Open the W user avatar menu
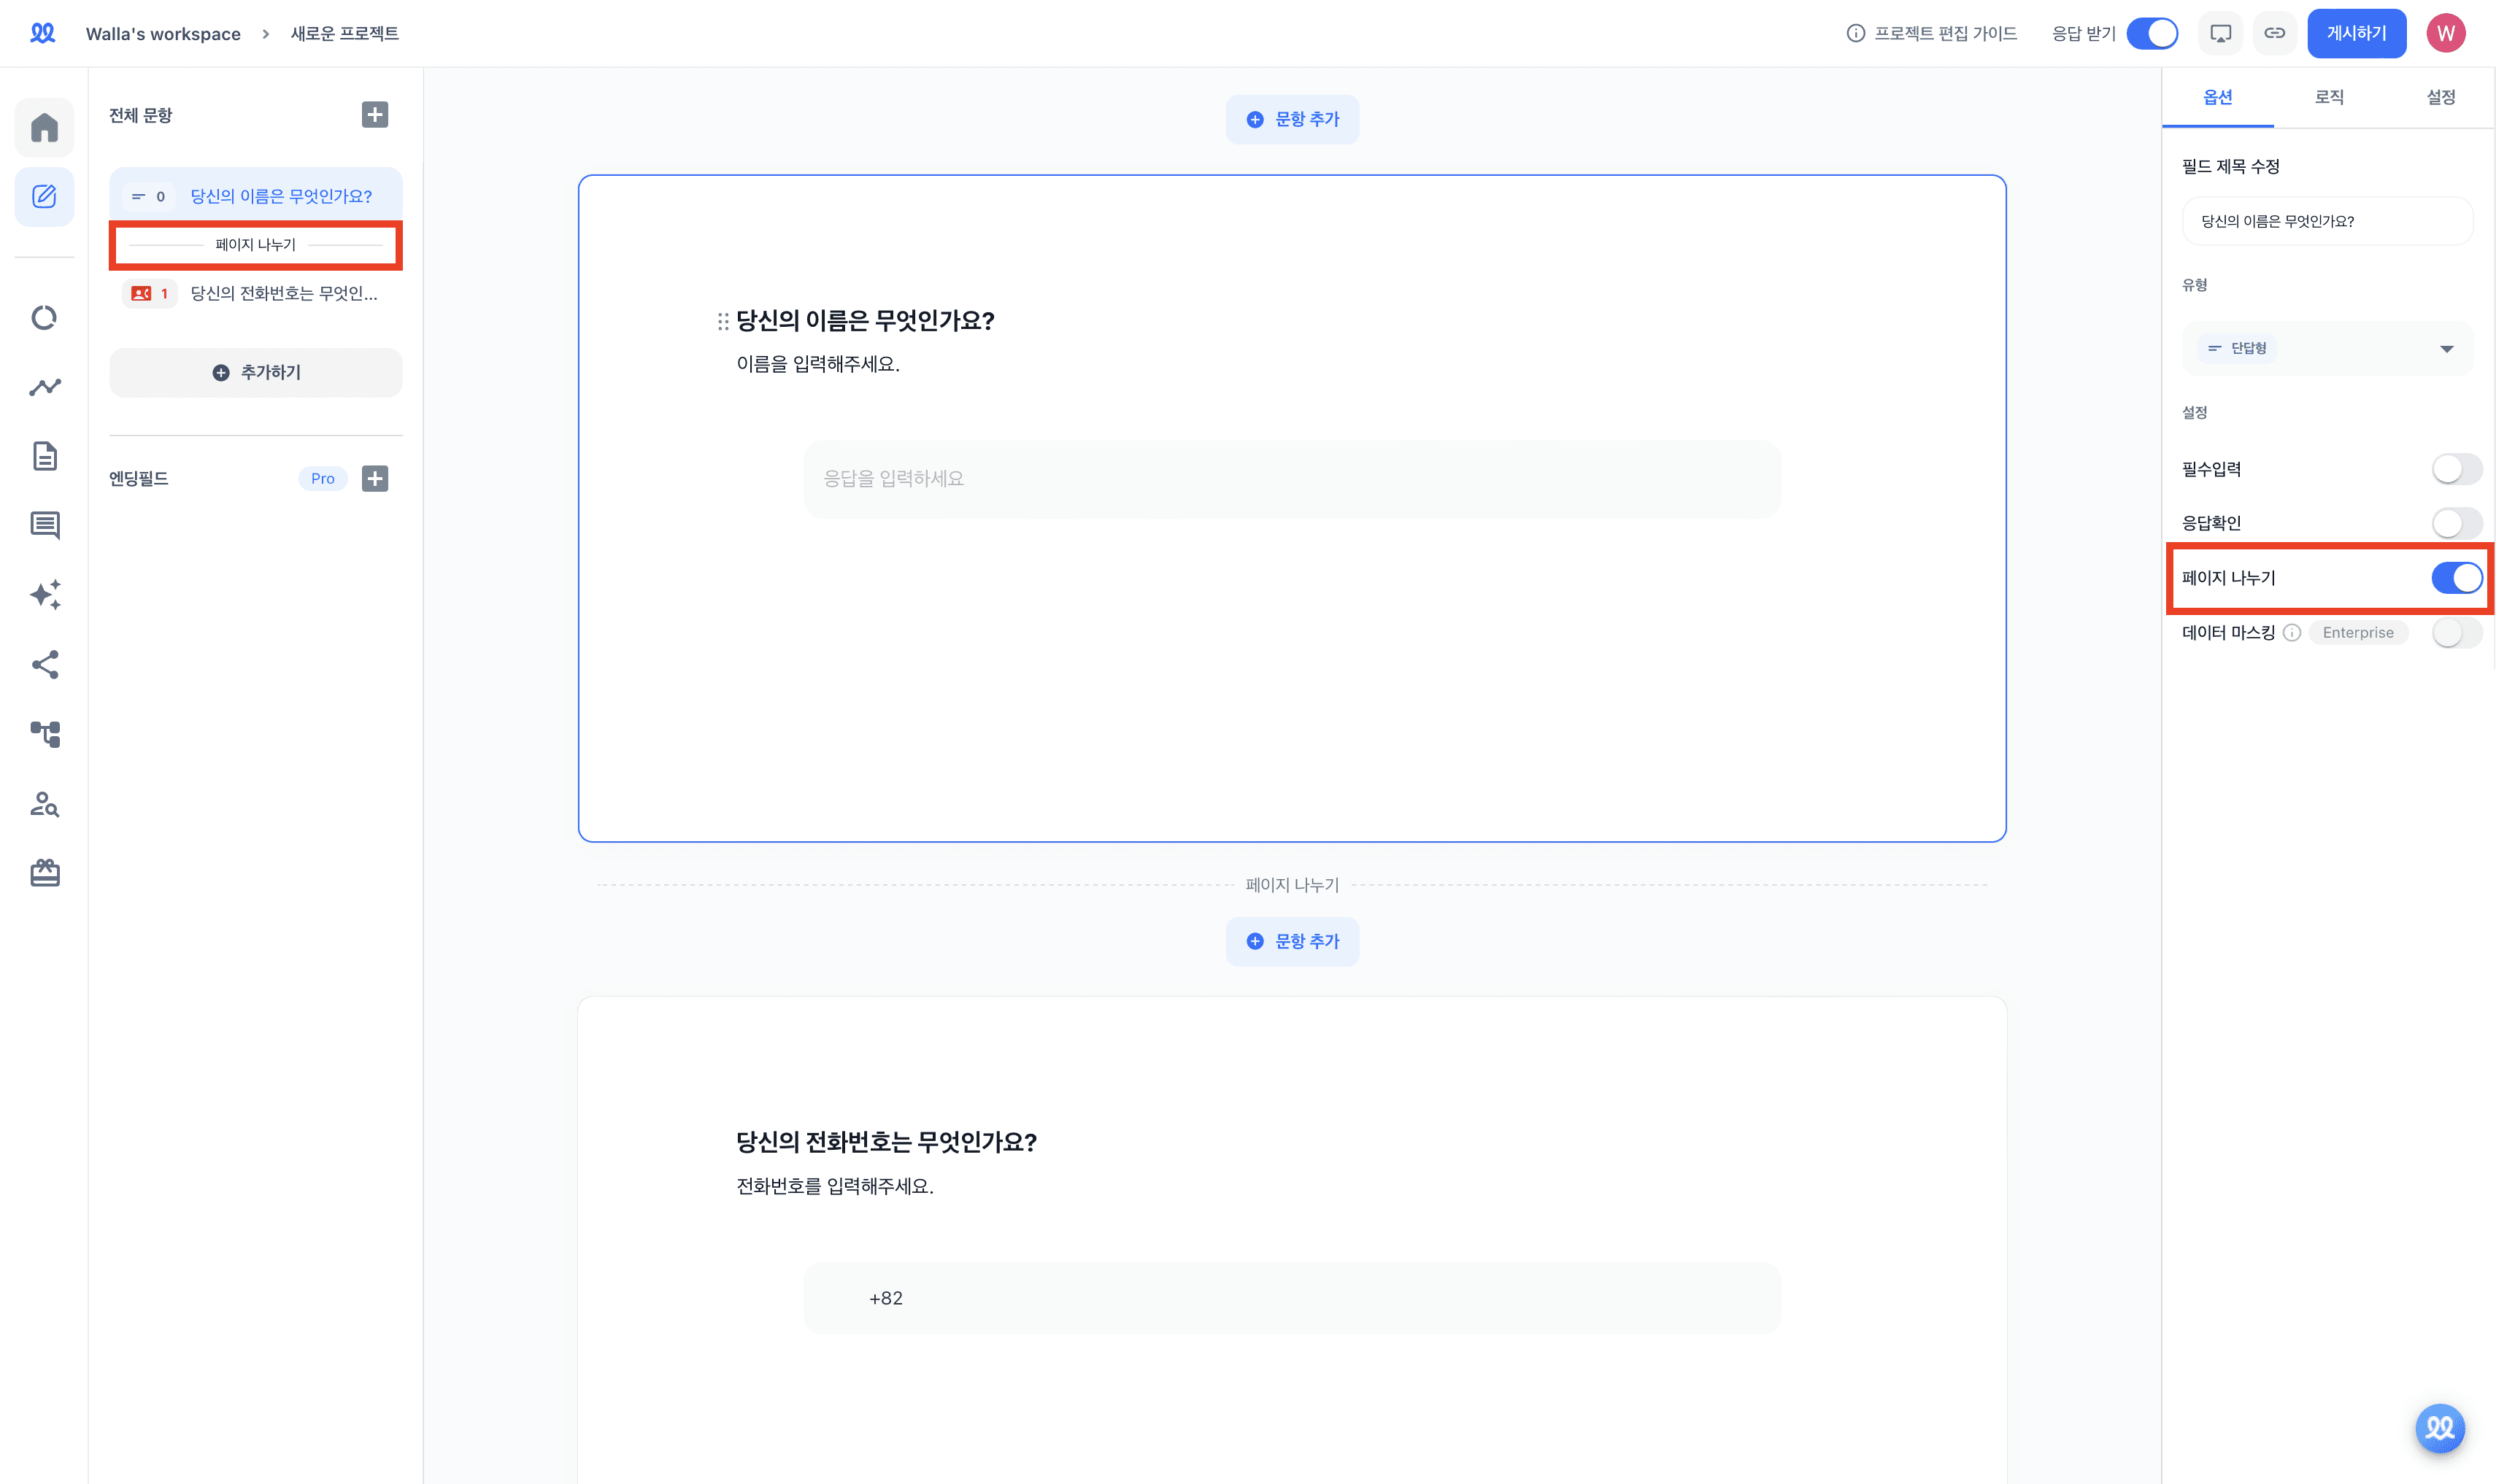This screenshot has height=1484, width=2496. (x=2445, y=34)
